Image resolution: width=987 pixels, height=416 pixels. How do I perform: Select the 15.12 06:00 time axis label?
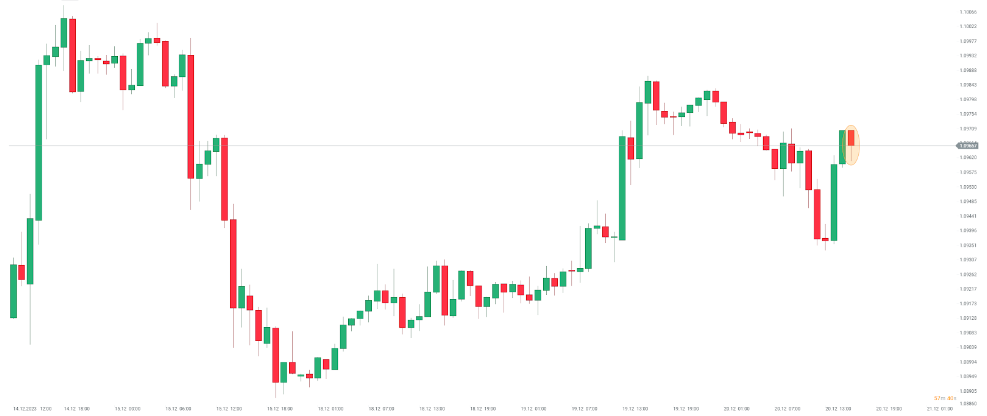[179, 409]
